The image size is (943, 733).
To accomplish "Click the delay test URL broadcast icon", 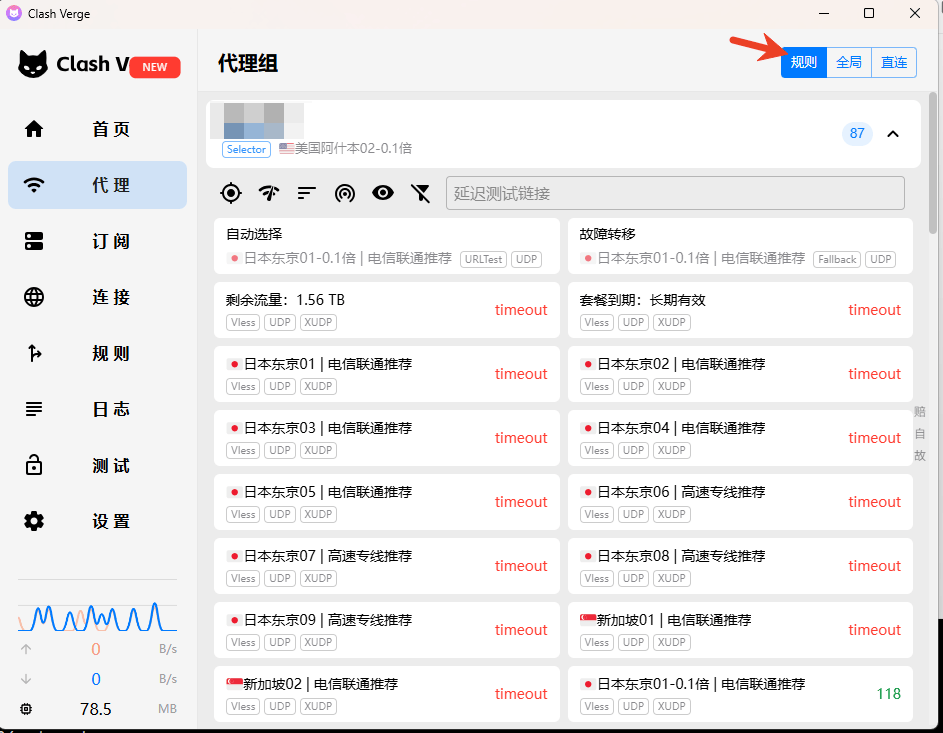I will point(345,193).
